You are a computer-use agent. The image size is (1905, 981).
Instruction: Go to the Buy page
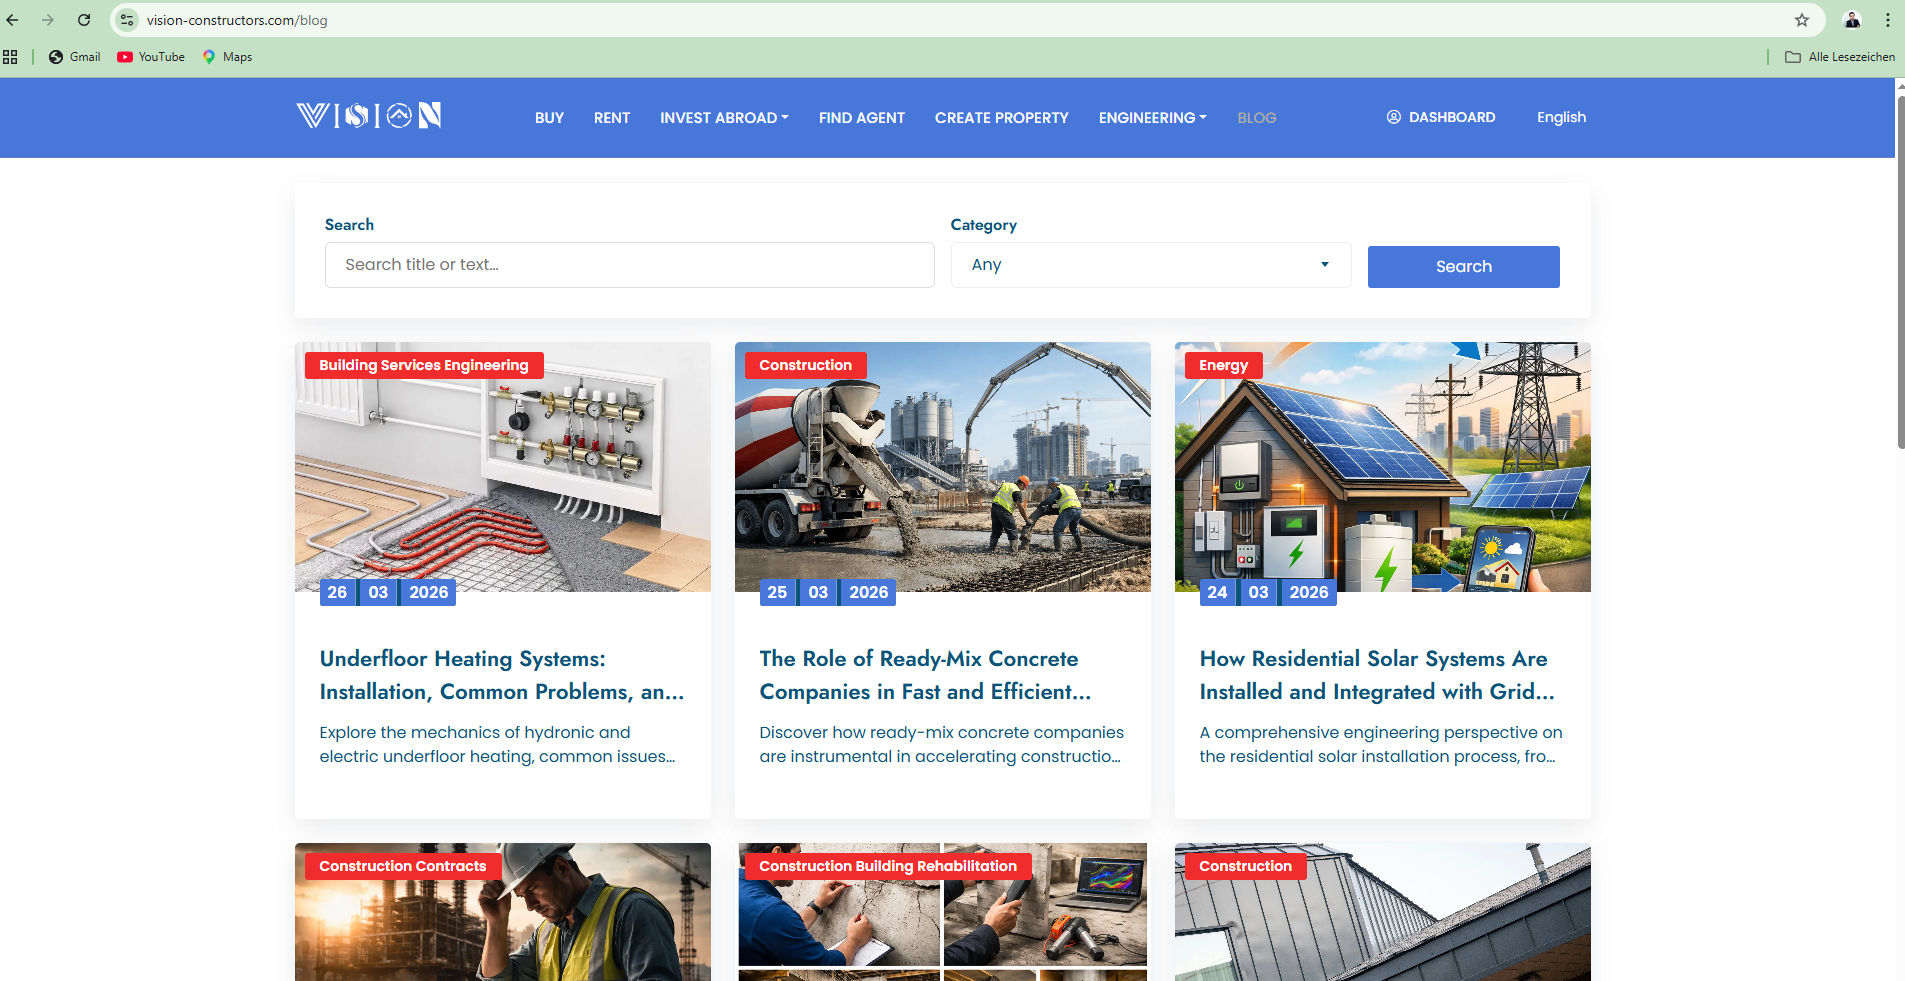(549, 118)
